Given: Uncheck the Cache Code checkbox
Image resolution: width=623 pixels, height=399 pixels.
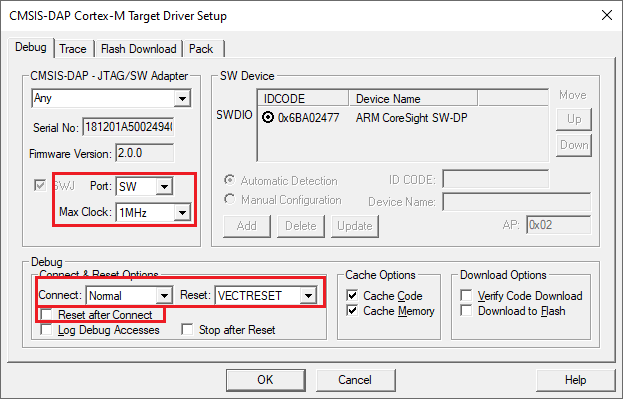Looking at the screenshot, I should pos(352,295).
